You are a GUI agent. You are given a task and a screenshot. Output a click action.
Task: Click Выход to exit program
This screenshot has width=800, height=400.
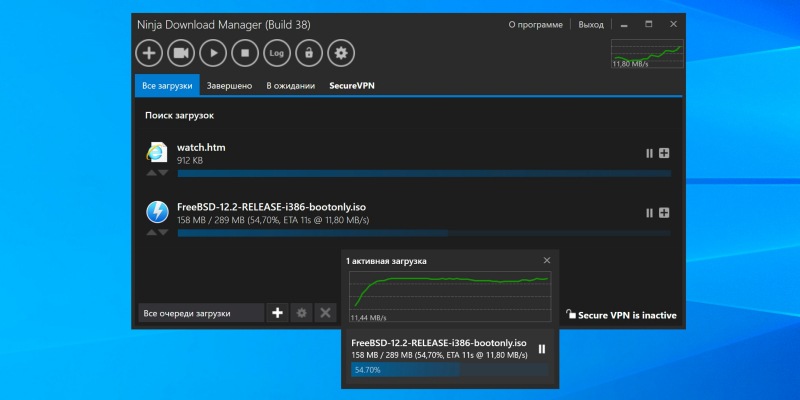click(591, 24)
